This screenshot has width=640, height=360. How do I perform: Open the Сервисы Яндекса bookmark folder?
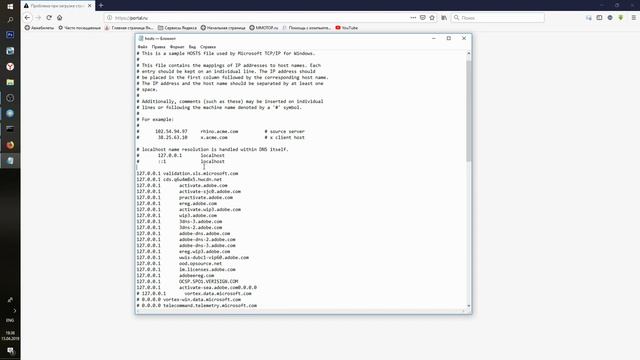[x=177, y=28]
